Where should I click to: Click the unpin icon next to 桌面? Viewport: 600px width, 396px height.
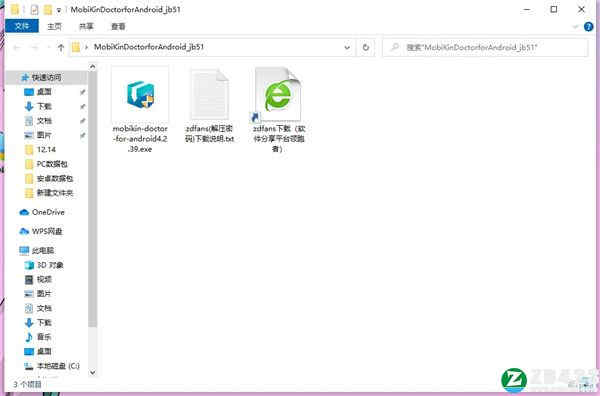(x=82, y=92)
